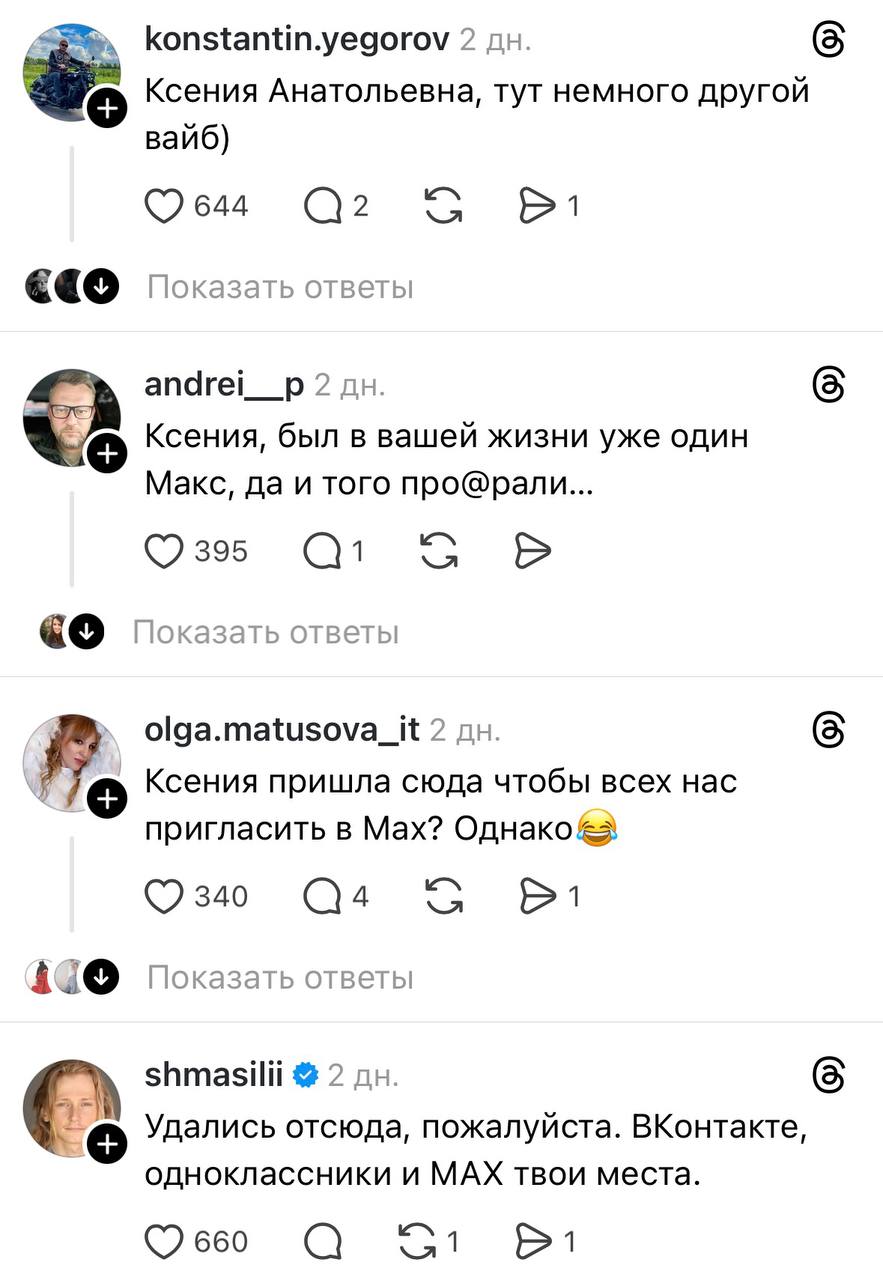The height and width of the screenshot is (1280, 883).
Task: Reply to konstantin.yegorov's comment
Action: 324,206
